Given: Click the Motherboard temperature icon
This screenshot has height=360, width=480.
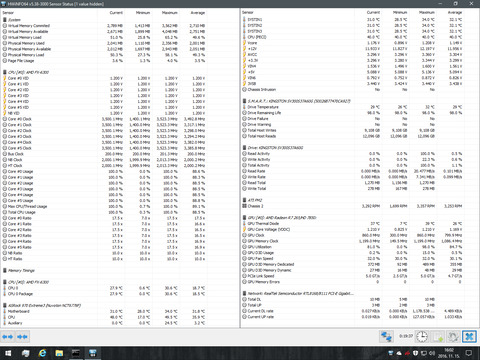Looking at the screenshot, I should pos(5,311).
